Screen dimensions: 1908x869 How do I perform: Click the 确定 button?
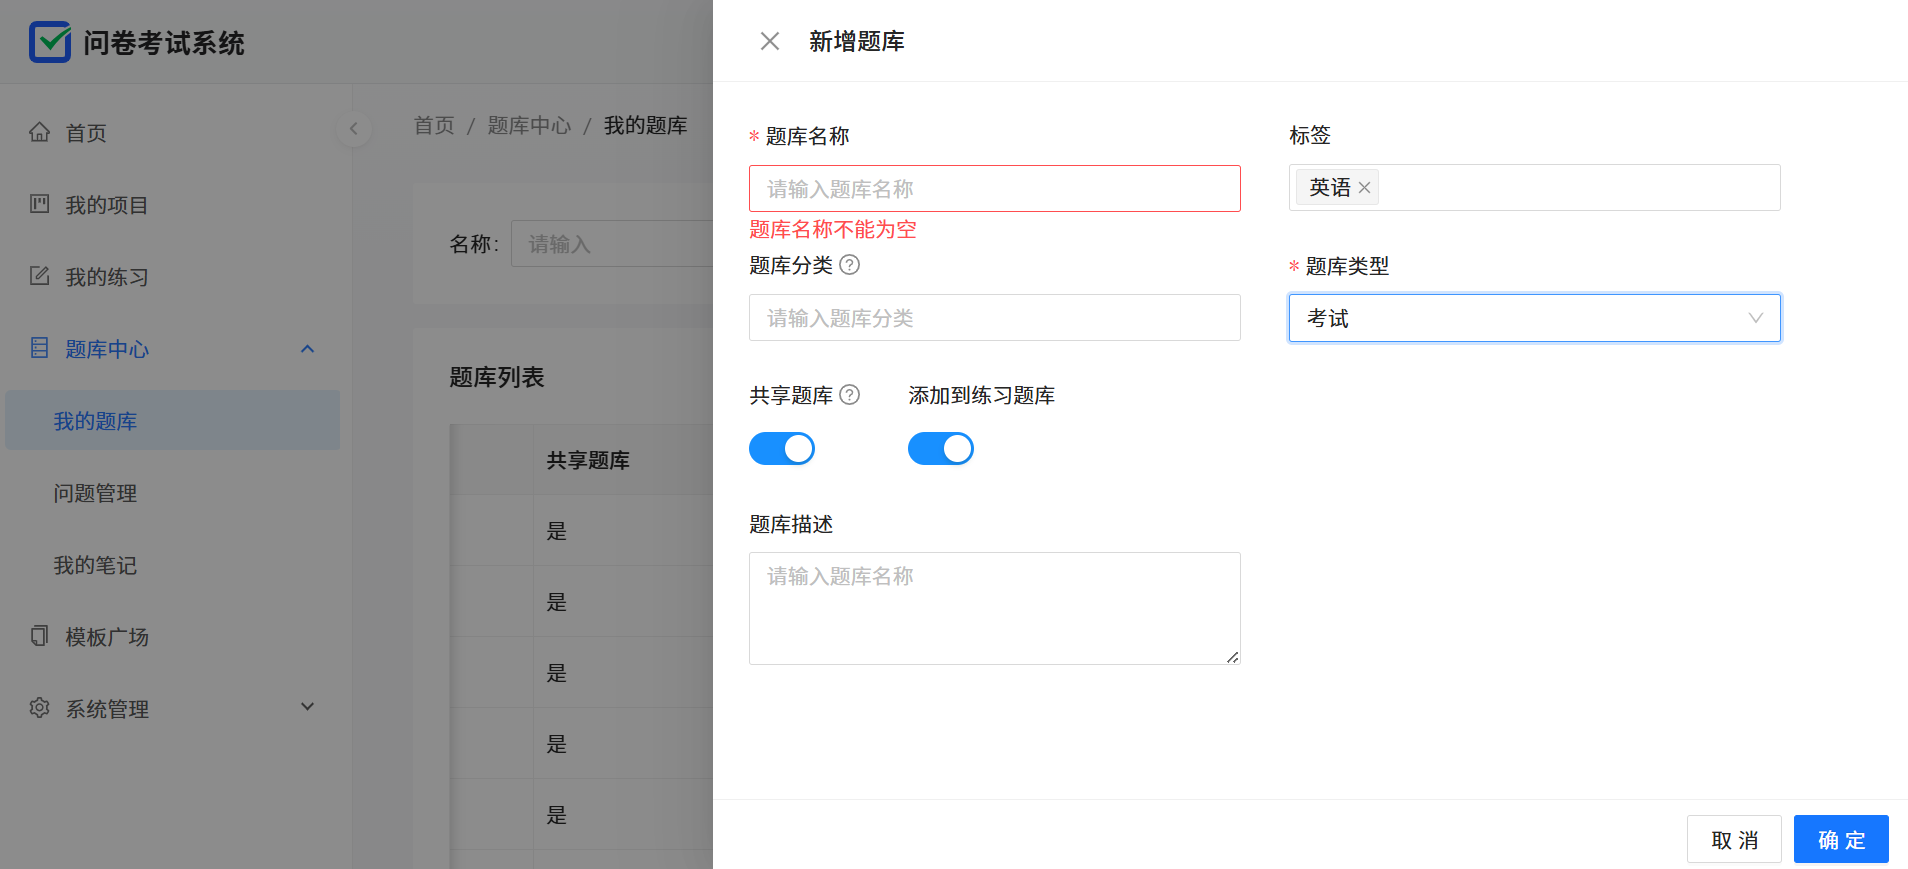pyautogui.click(x=1841, y=839)
